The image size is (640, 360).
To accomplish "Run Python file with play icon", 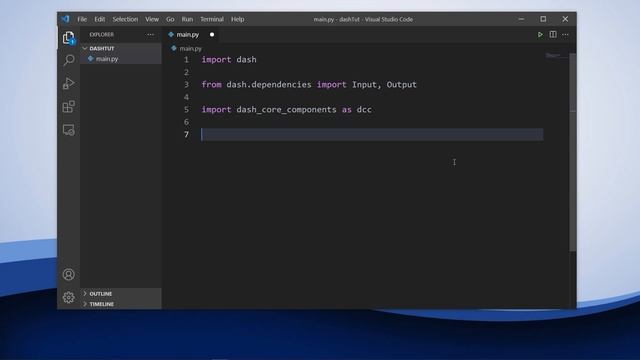I will [540, 35].
